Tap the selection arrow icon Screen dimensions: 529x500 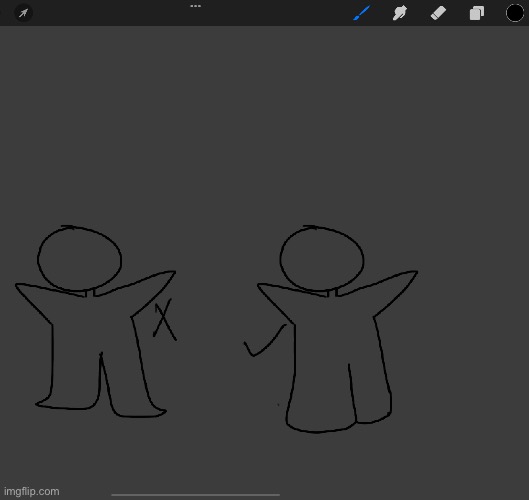(x=23, y=13)
